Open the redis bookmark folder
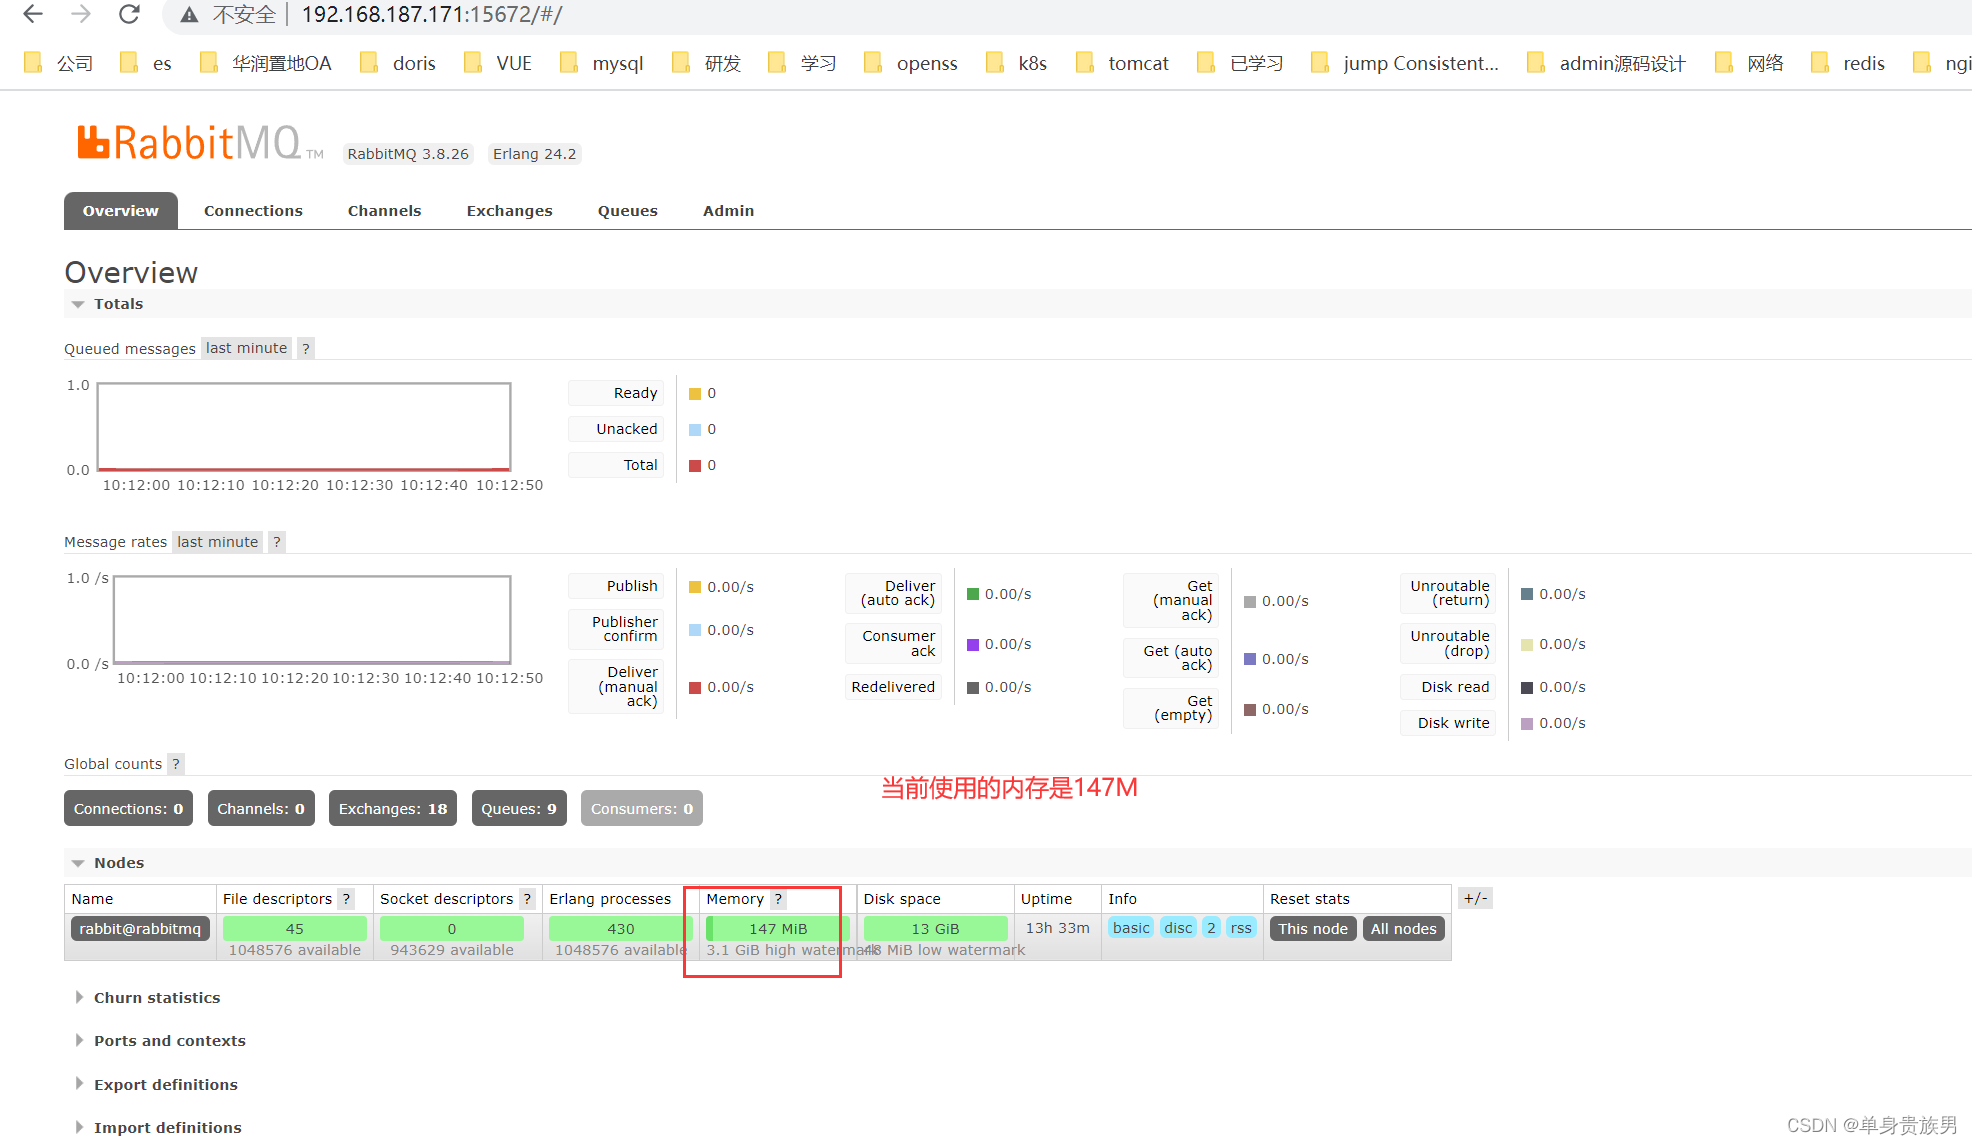 pyautogui.click(x=1849, y=63)
